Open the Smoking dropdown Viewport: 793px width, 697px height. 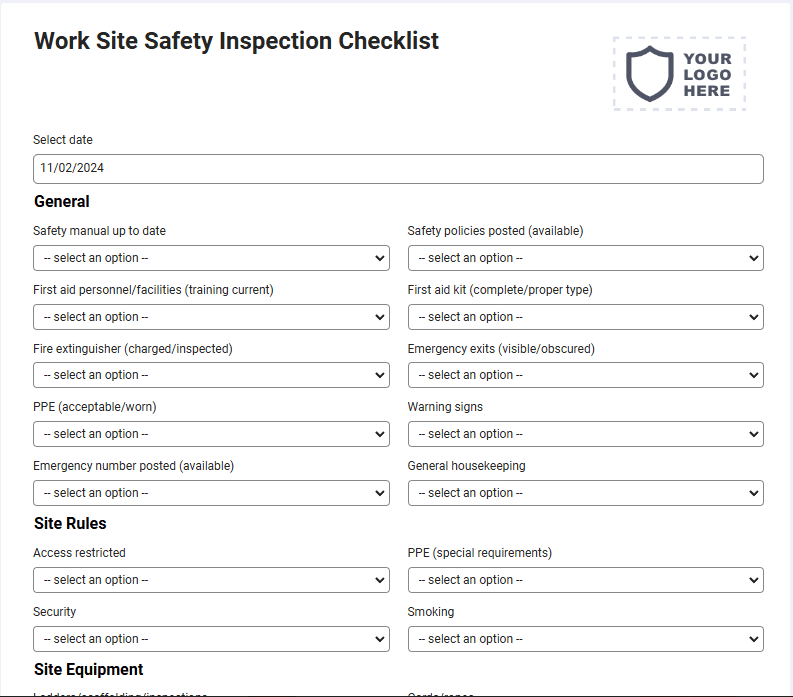(586, 639)
